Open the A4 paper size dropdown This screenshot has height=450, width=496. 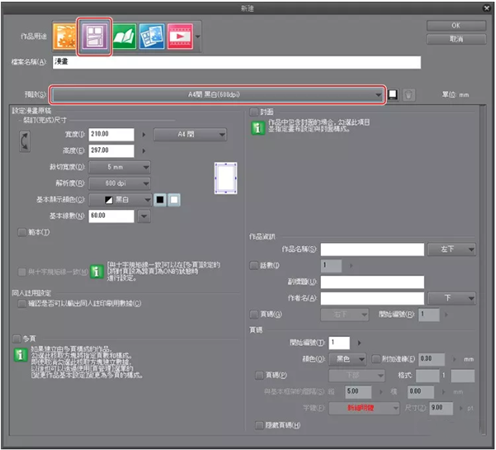[190, 134]
